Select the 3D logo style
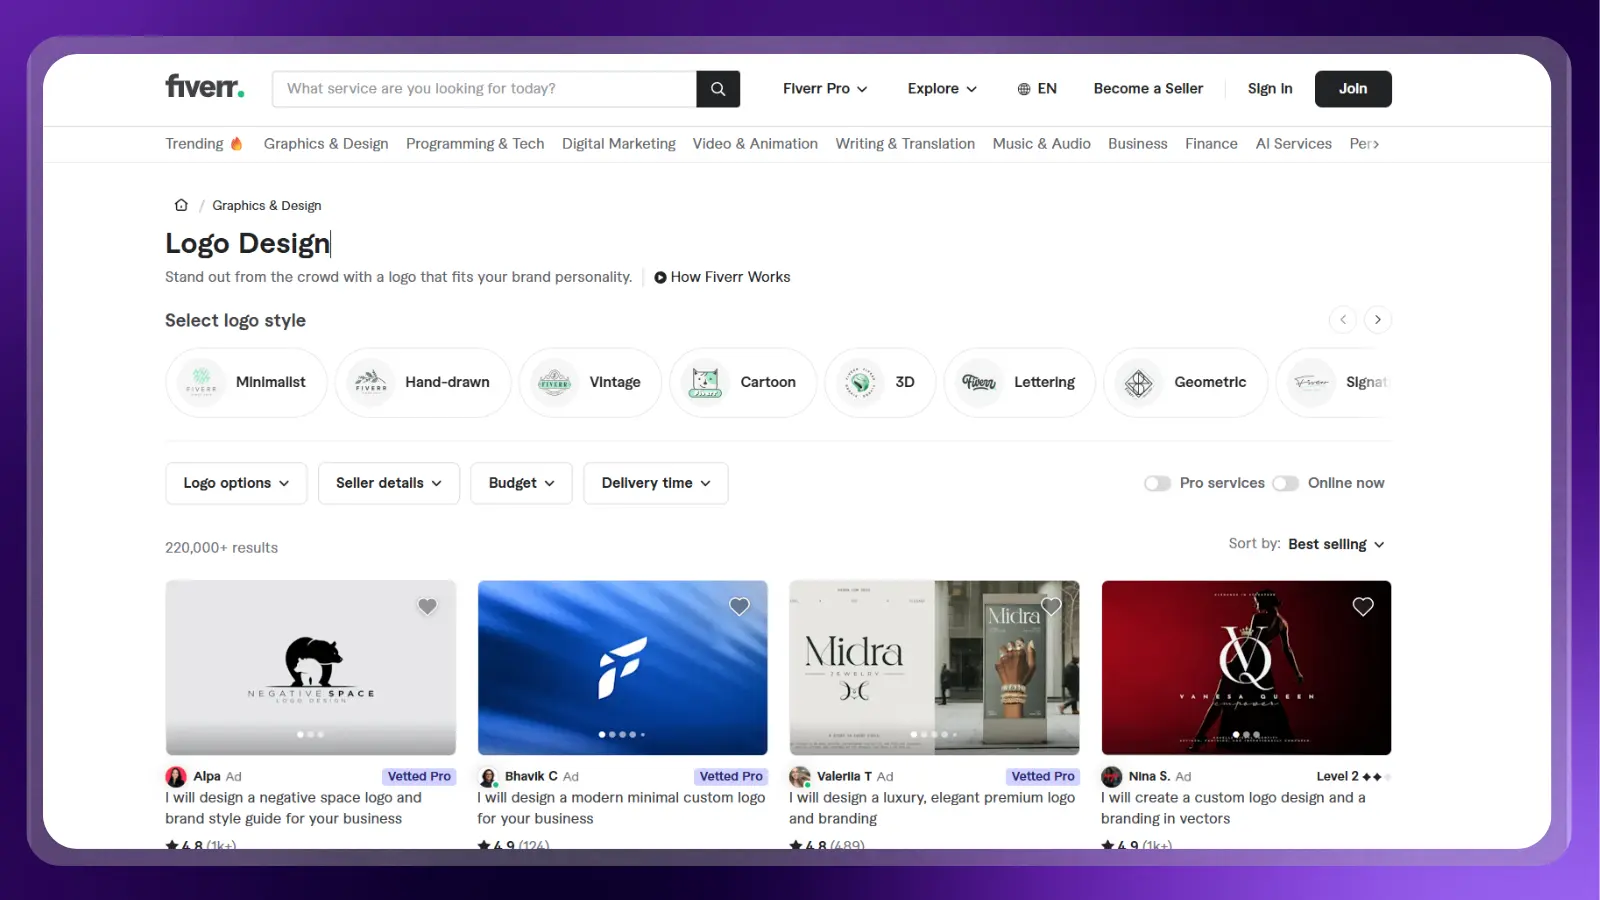 click(x=880, y=382)
